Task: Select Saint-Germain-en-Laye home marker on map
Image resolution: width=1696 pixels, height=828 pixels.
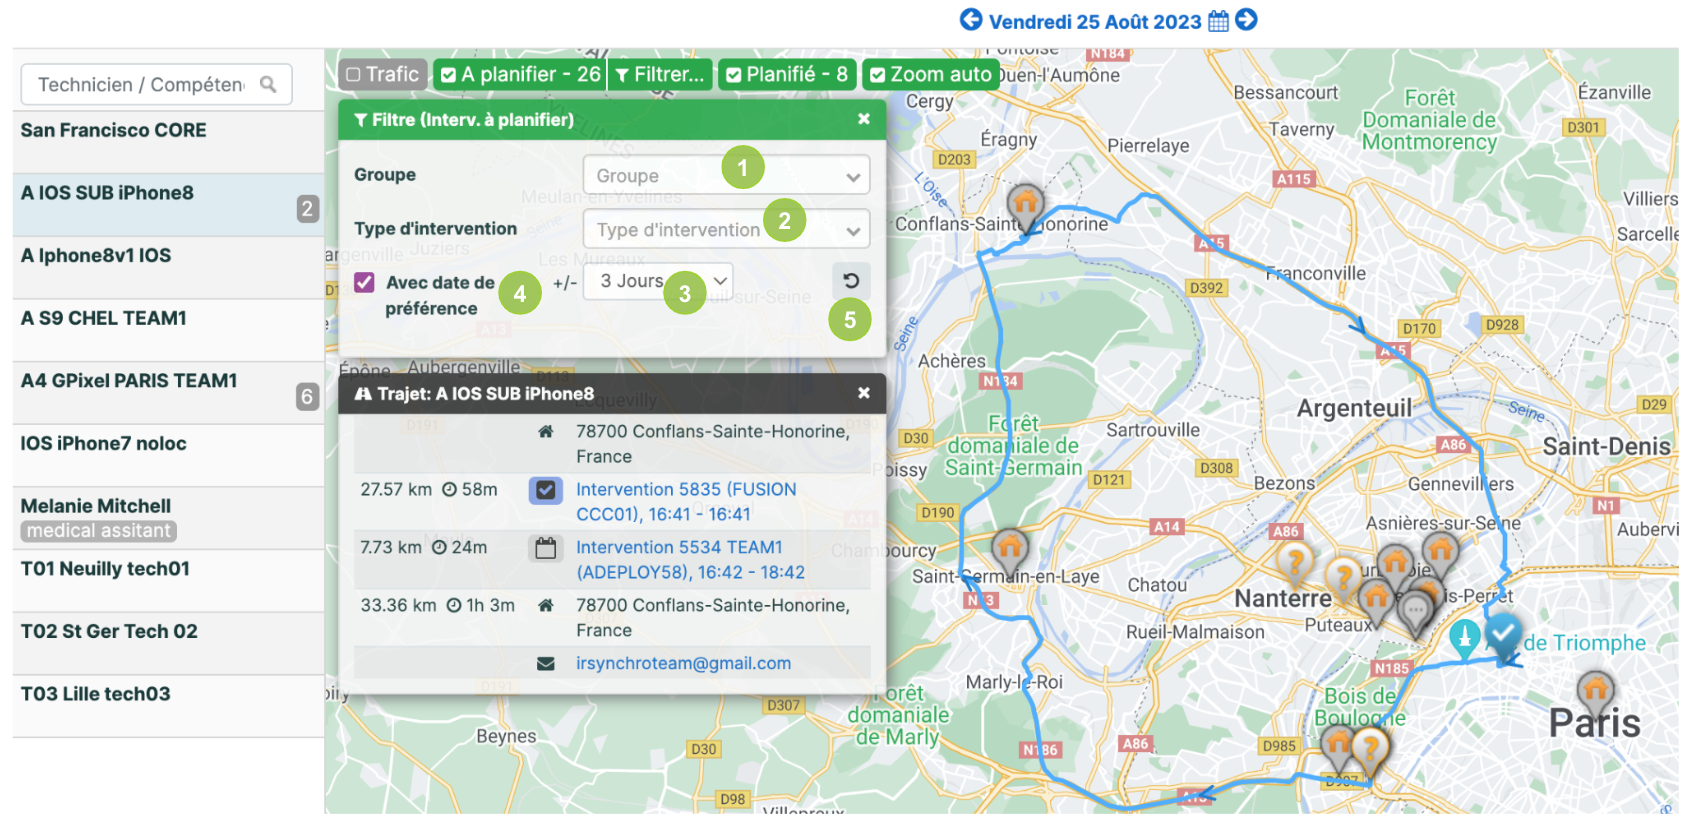Action: pyautogui.click(x=1010, y=551)
